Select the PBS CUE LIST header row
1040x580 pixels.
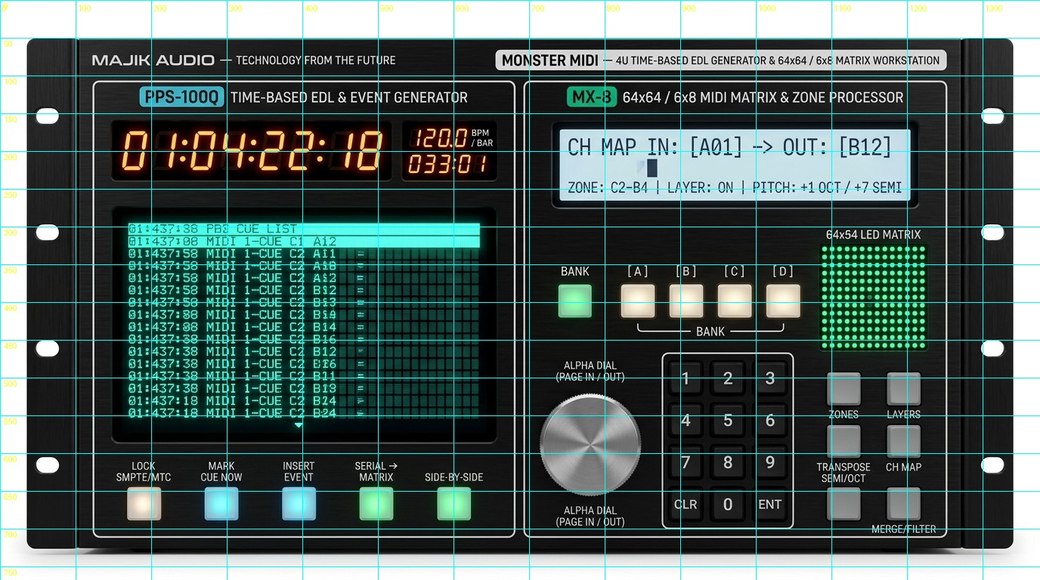(304, 229)
